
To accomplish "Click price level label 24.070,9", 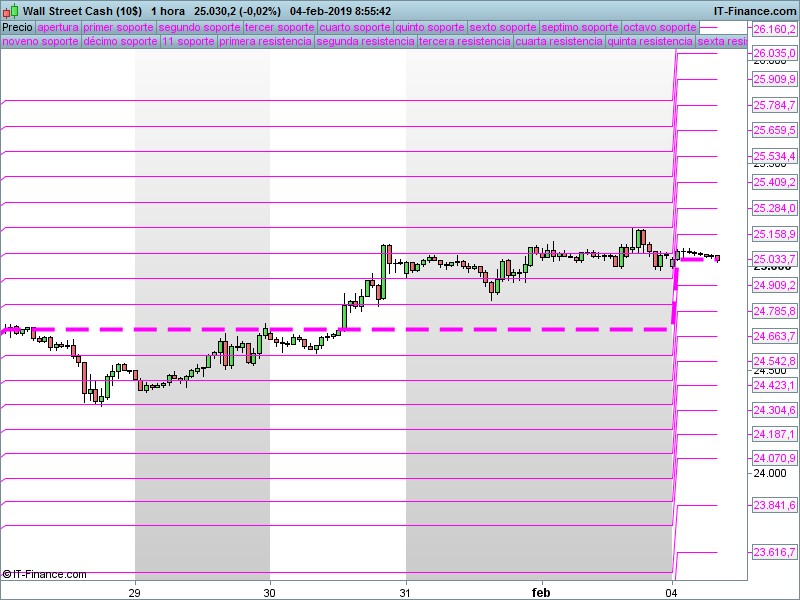I will (774, 458).
